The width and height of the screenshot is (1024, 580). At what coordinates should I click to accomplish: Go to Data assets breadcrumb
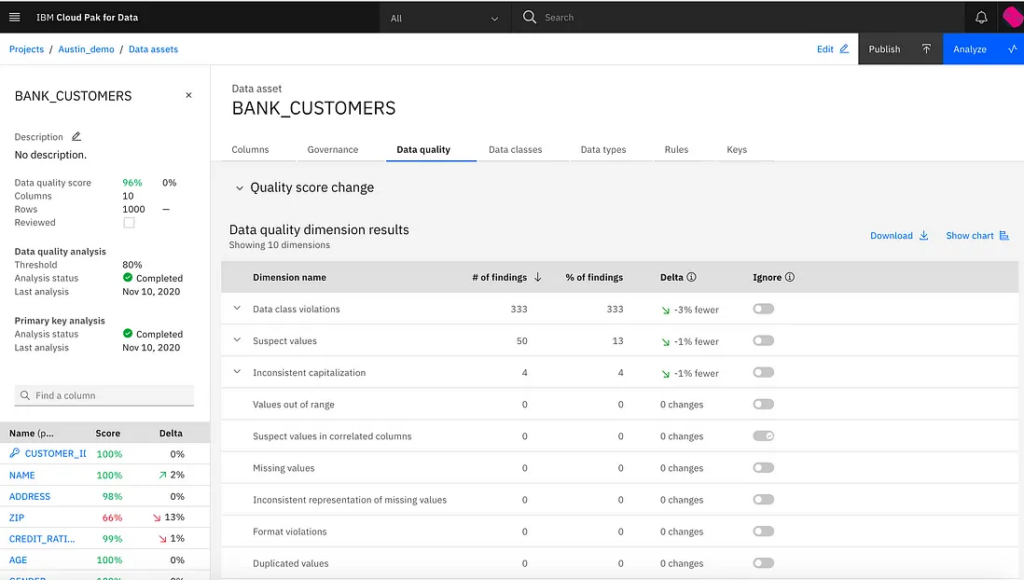click(153, 49)
